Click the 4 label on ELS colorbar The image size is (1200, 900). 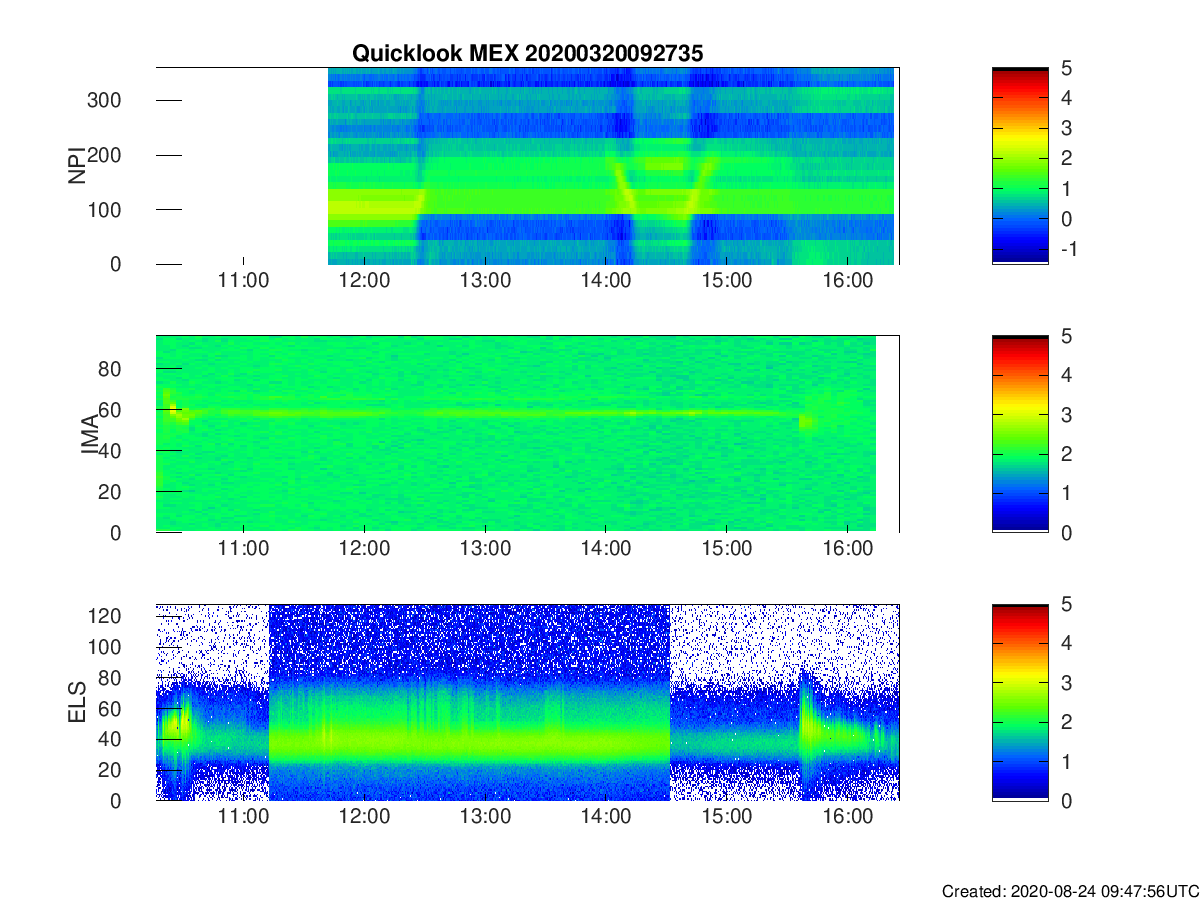coord(1066,643)
